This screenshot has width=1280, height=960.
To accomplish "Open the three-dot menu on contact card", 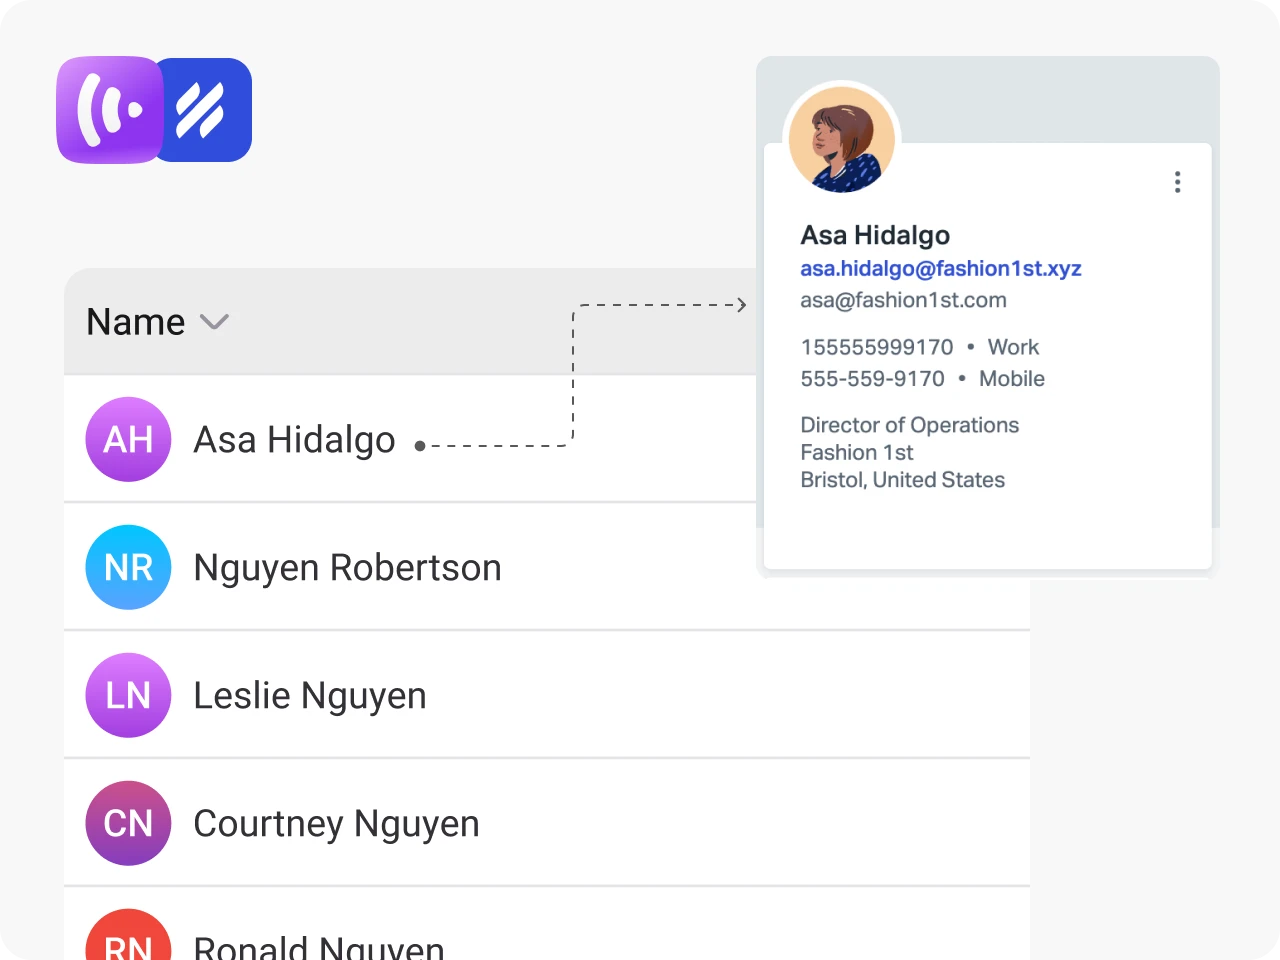I will [x=1177, y=182].
